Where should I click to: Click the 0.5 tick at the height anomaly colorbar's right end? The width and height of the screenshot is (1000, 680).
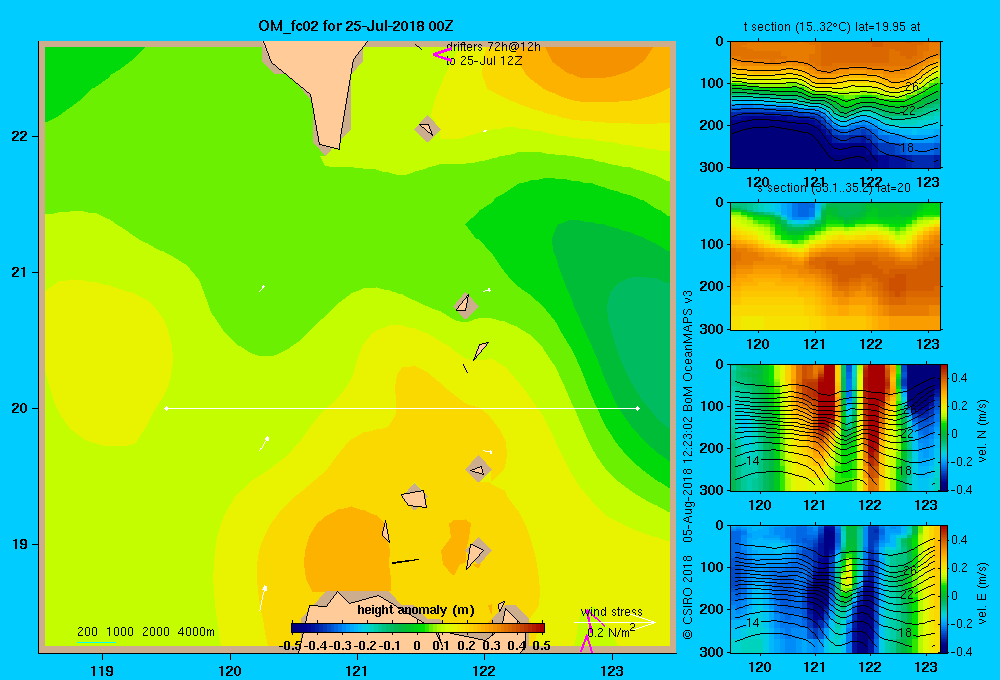[x=541, y=646]
